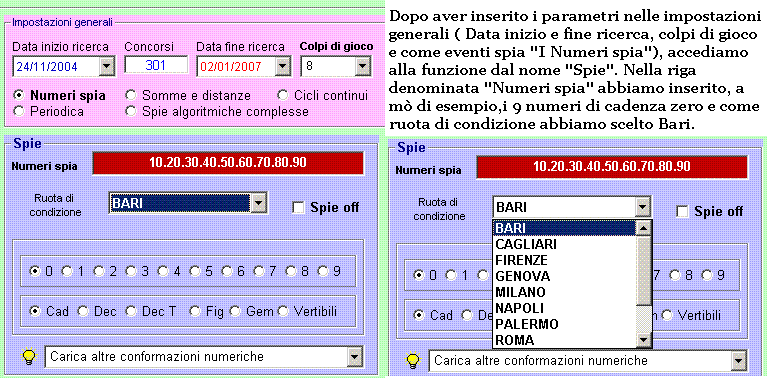This screenshot has height=378, width=774.
Task: Expand Carica altre conformazioni dropdown left panel
Action: [x=354, y=356]
